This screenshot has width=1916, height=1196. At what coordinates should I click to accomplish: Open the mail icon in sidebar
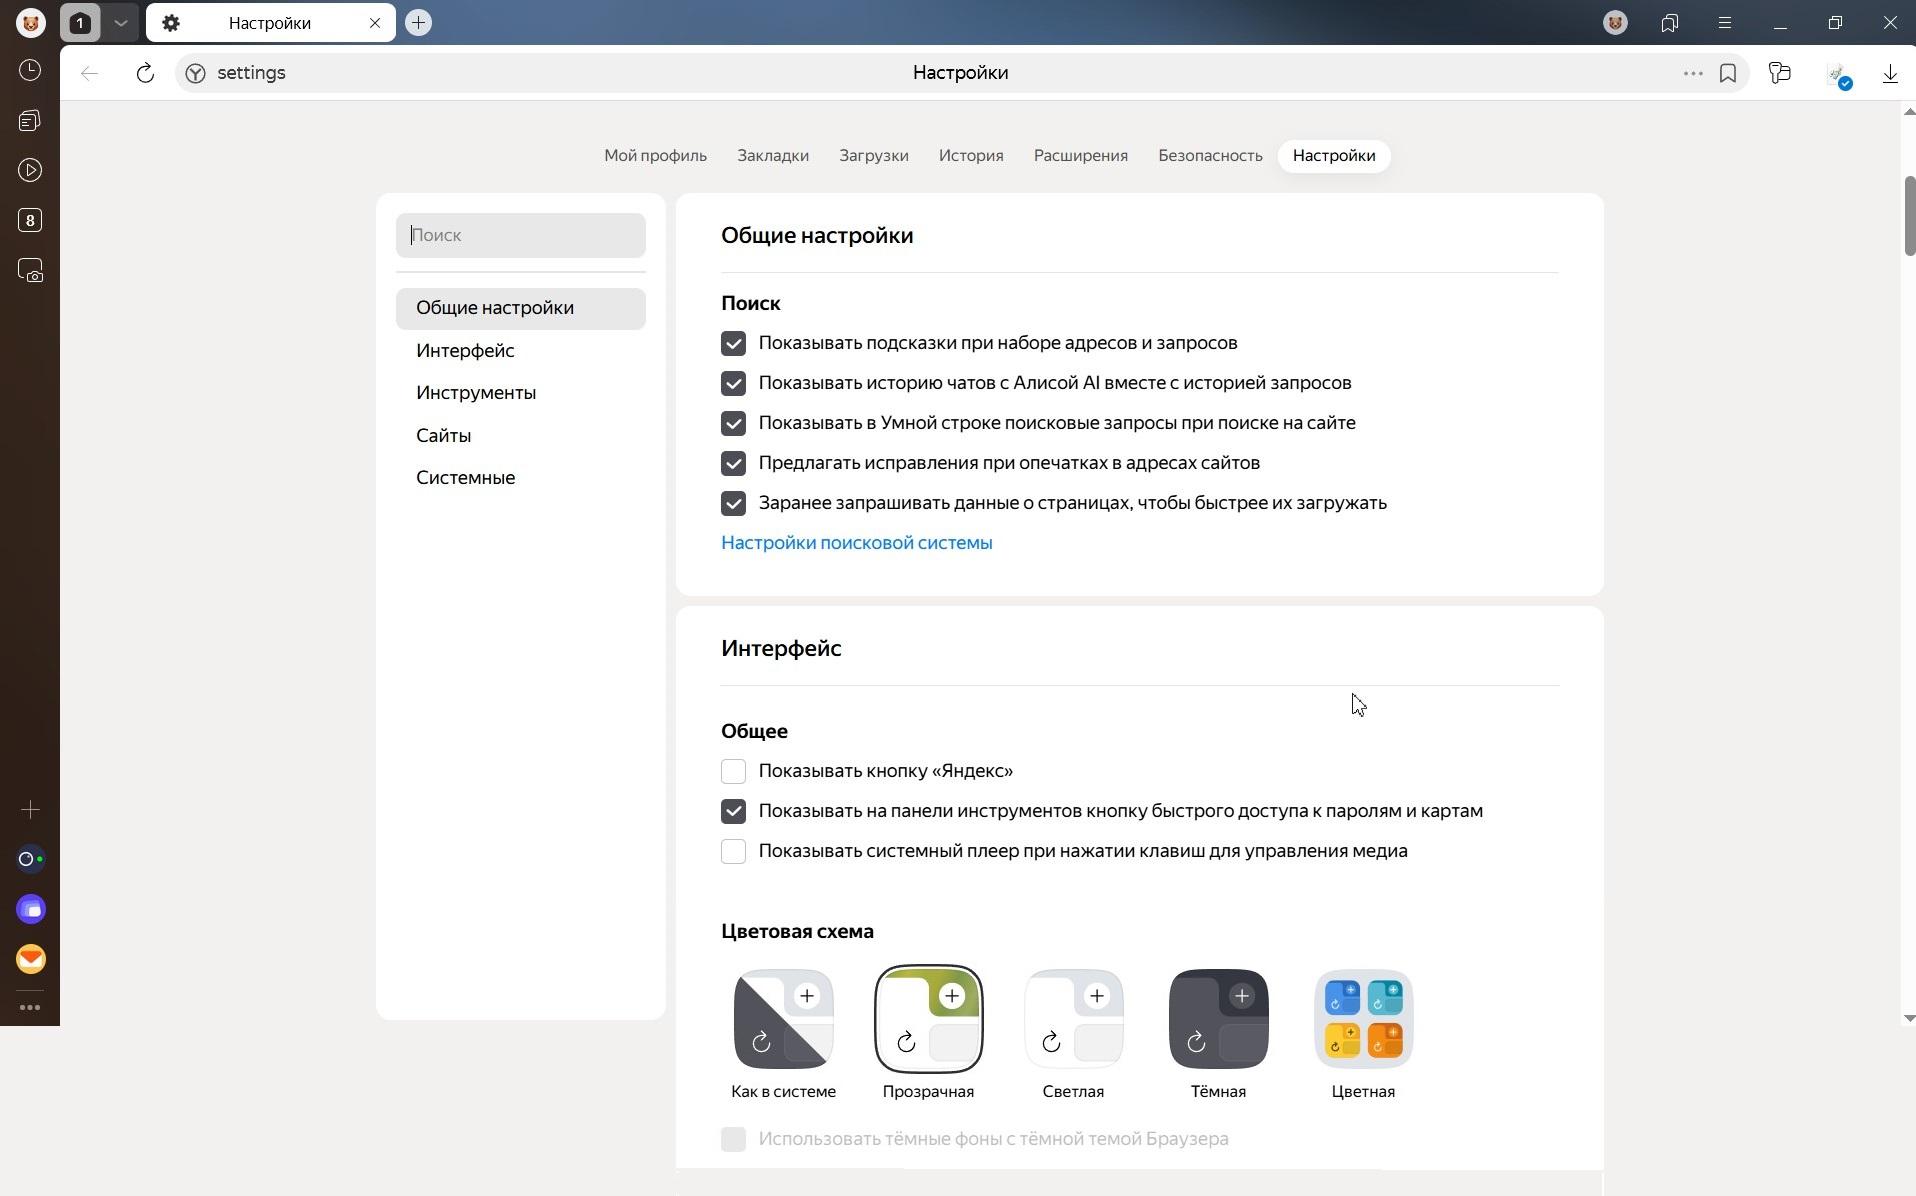click(x=30, y=959)
